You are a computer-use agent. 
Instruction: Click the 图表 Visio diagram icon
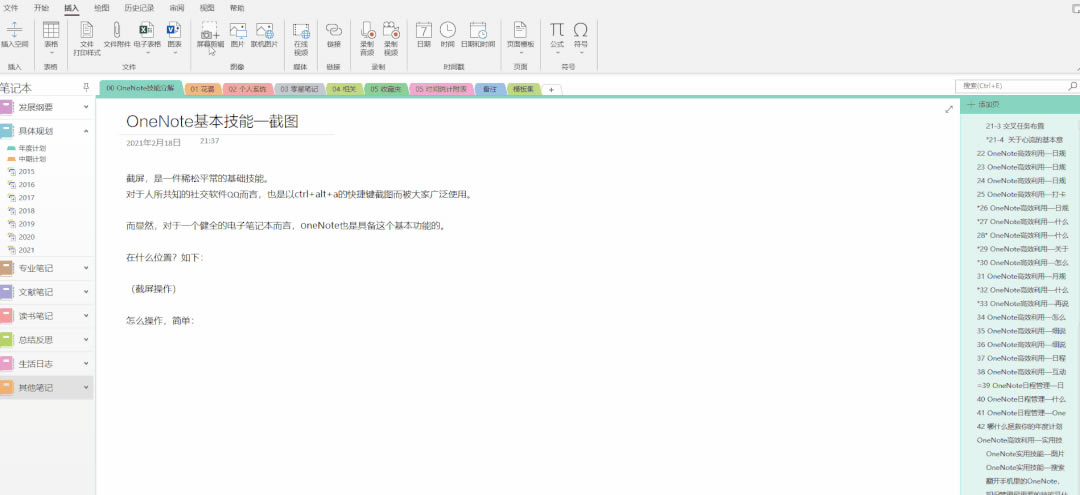[x=174, y=30]
